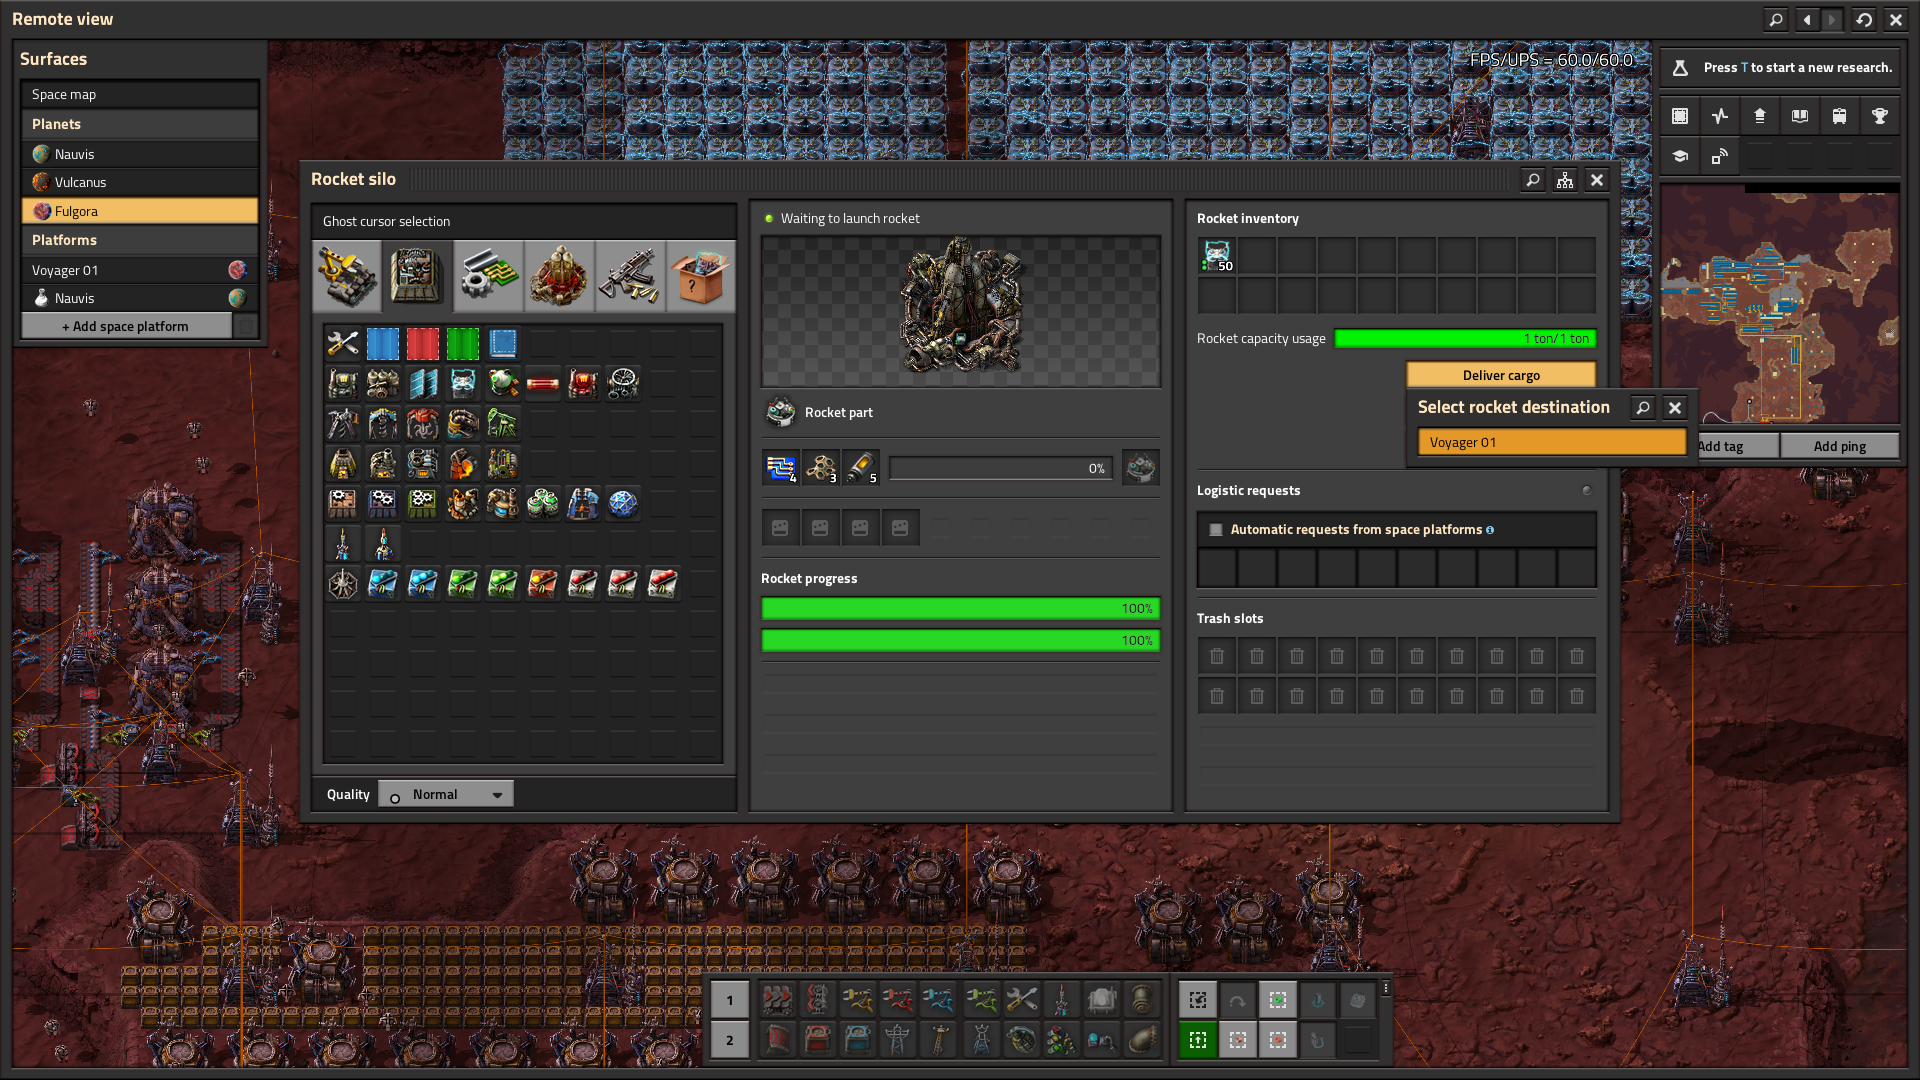Screen dimensions: 1920x1080
Task: Open production statistics graph icon
Action: 1719,116
